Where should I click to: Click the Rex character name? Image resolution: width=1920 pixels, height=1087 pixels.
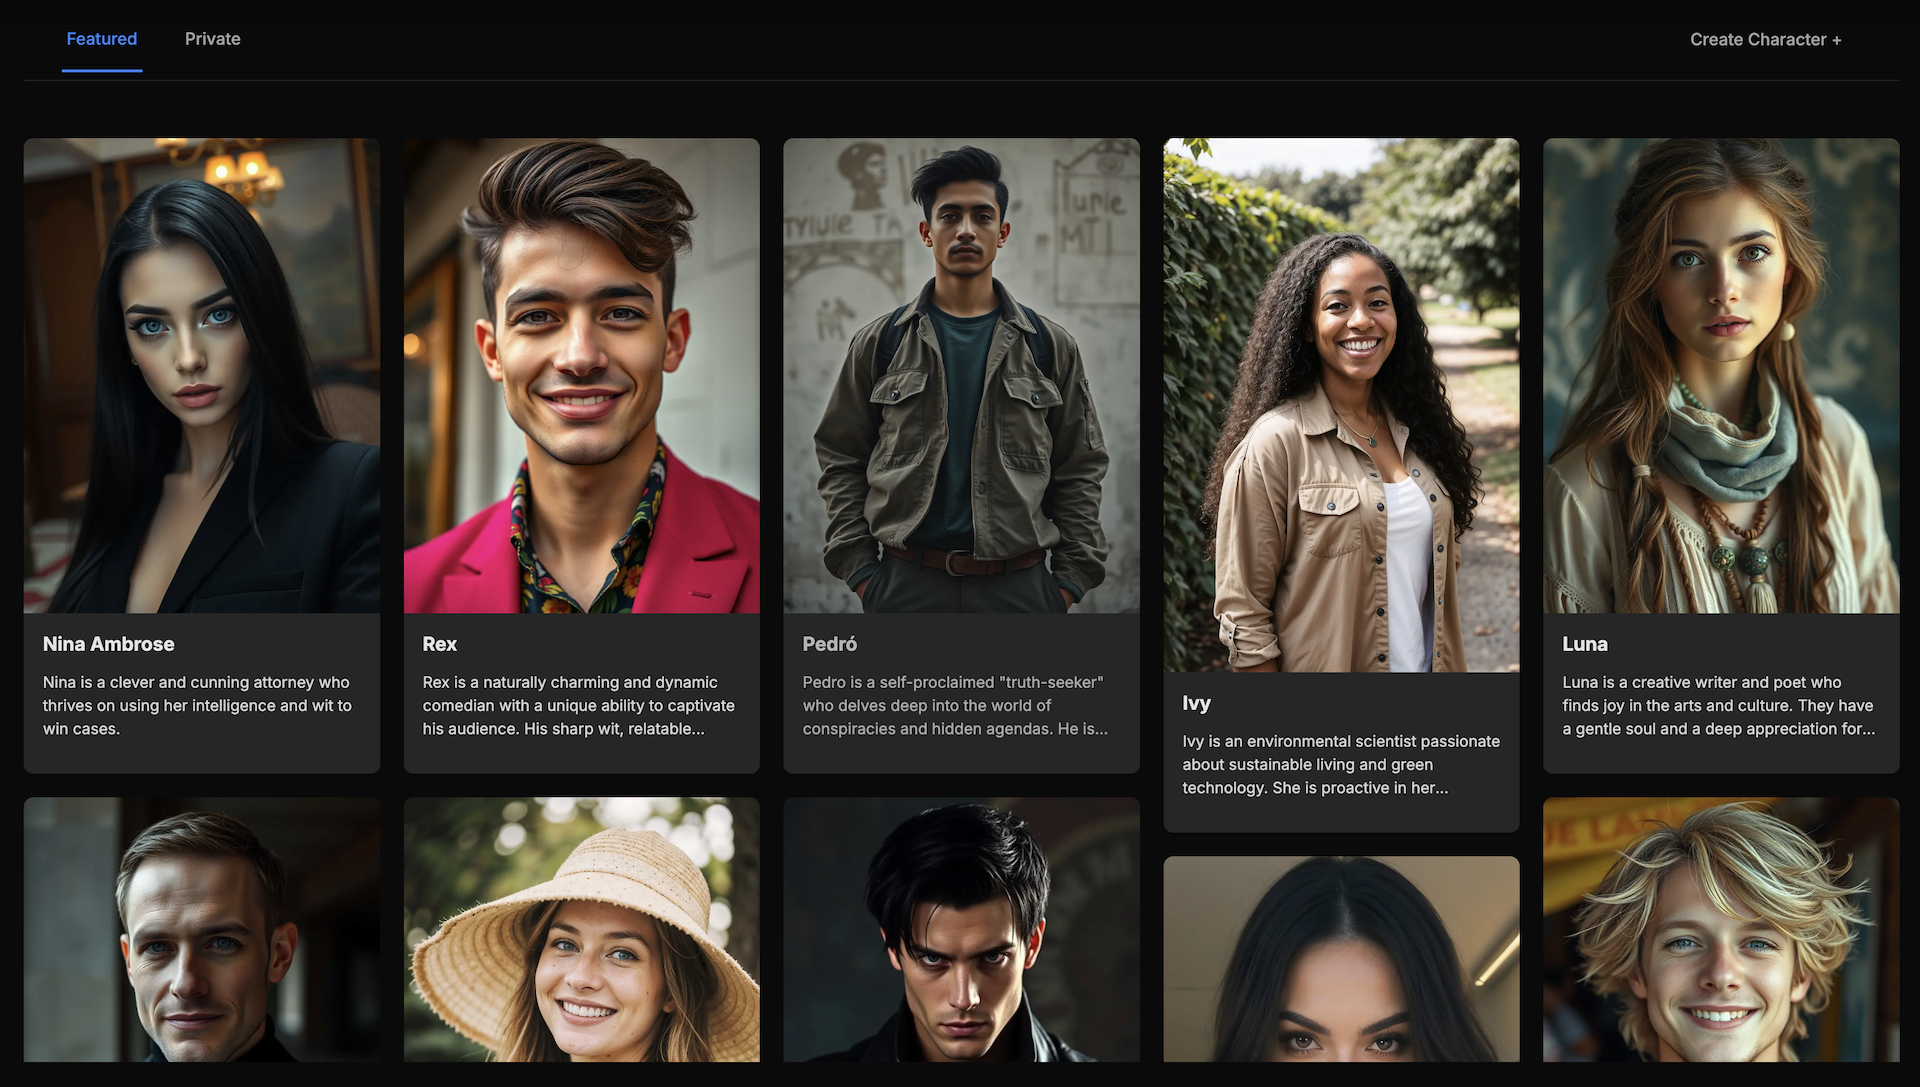[439, 644]
